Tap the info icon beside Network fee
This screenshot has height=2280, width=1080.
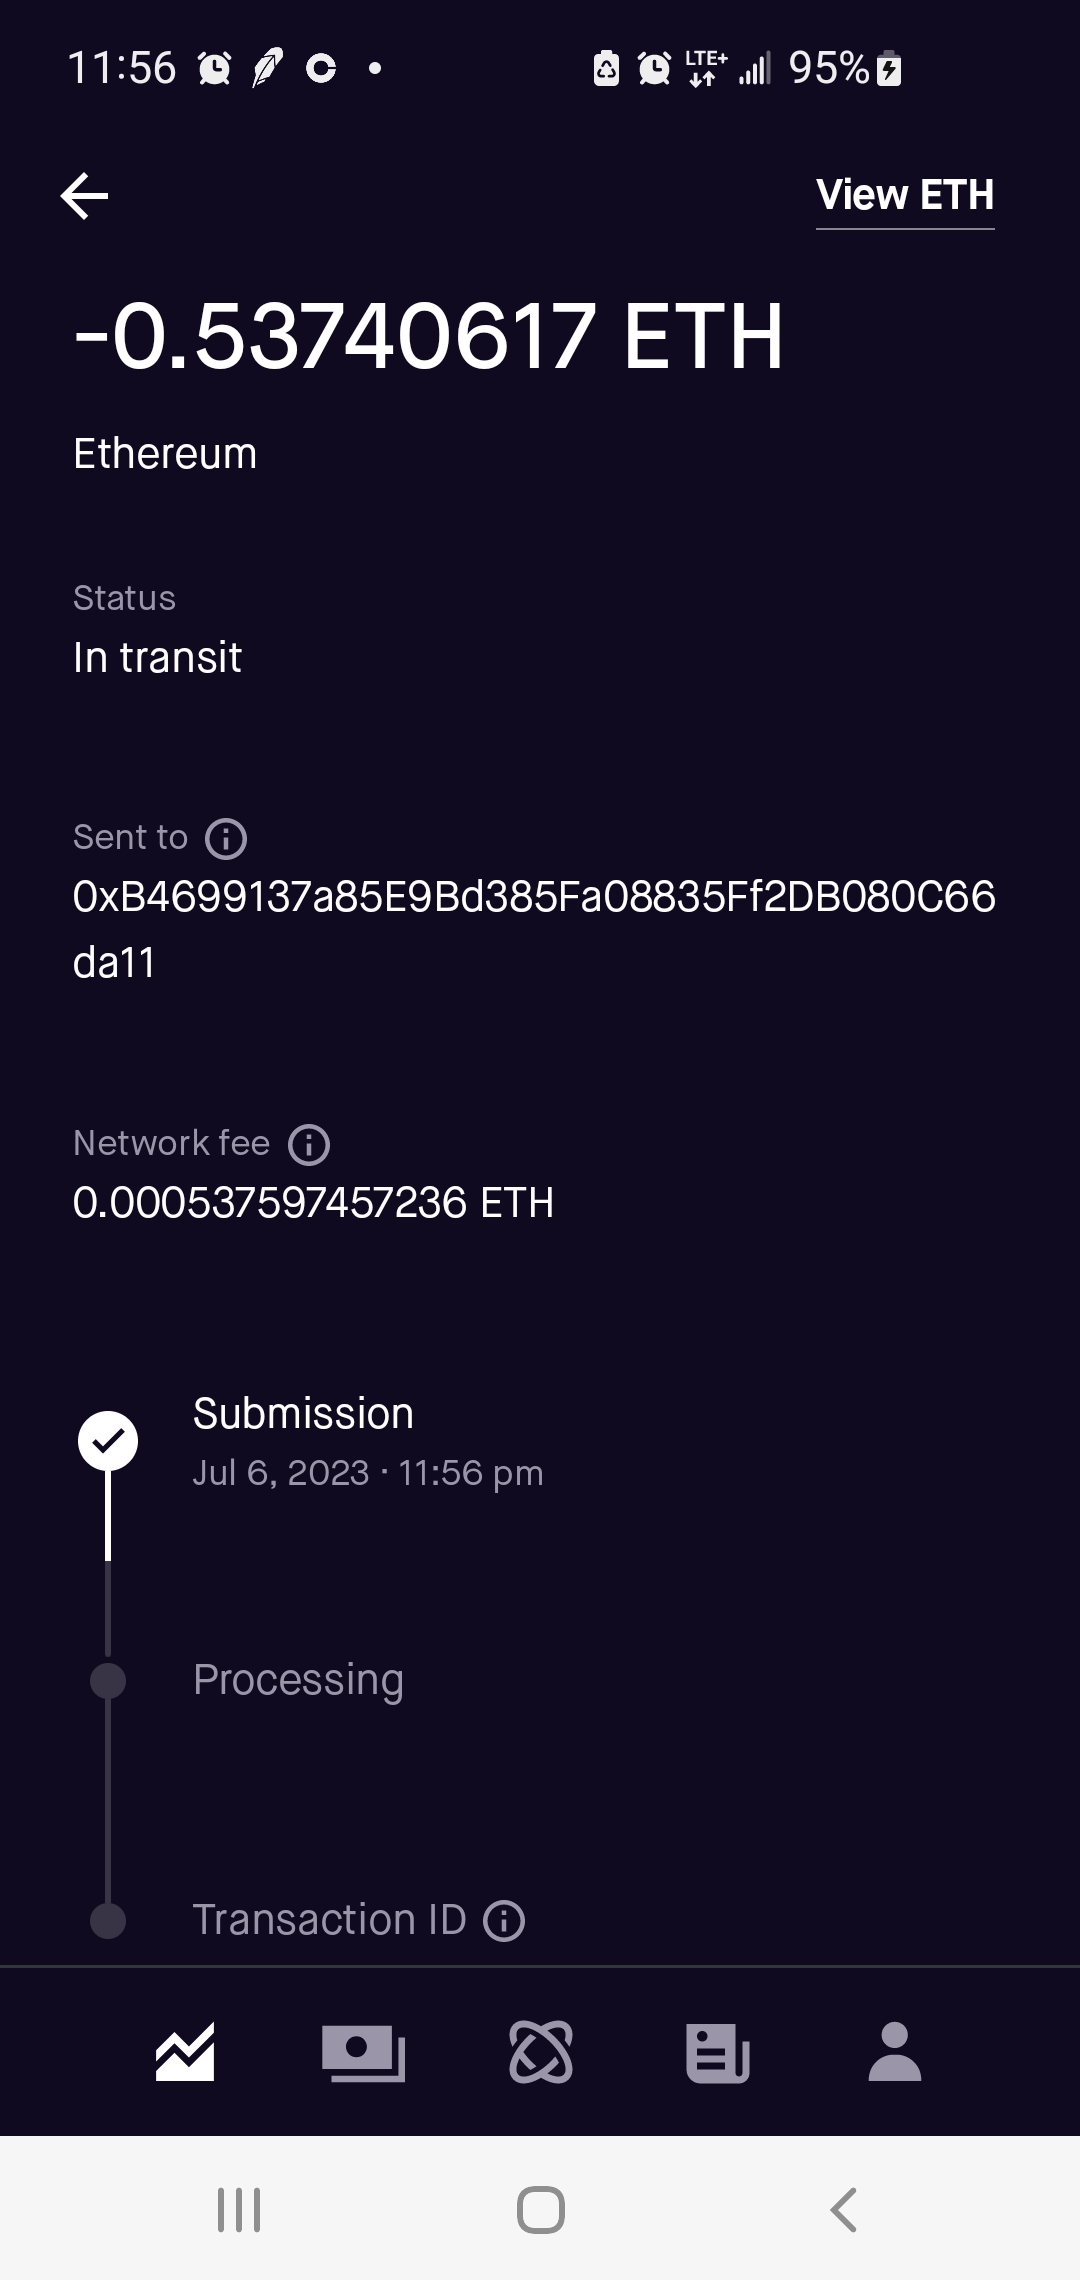coord(309,1145)
